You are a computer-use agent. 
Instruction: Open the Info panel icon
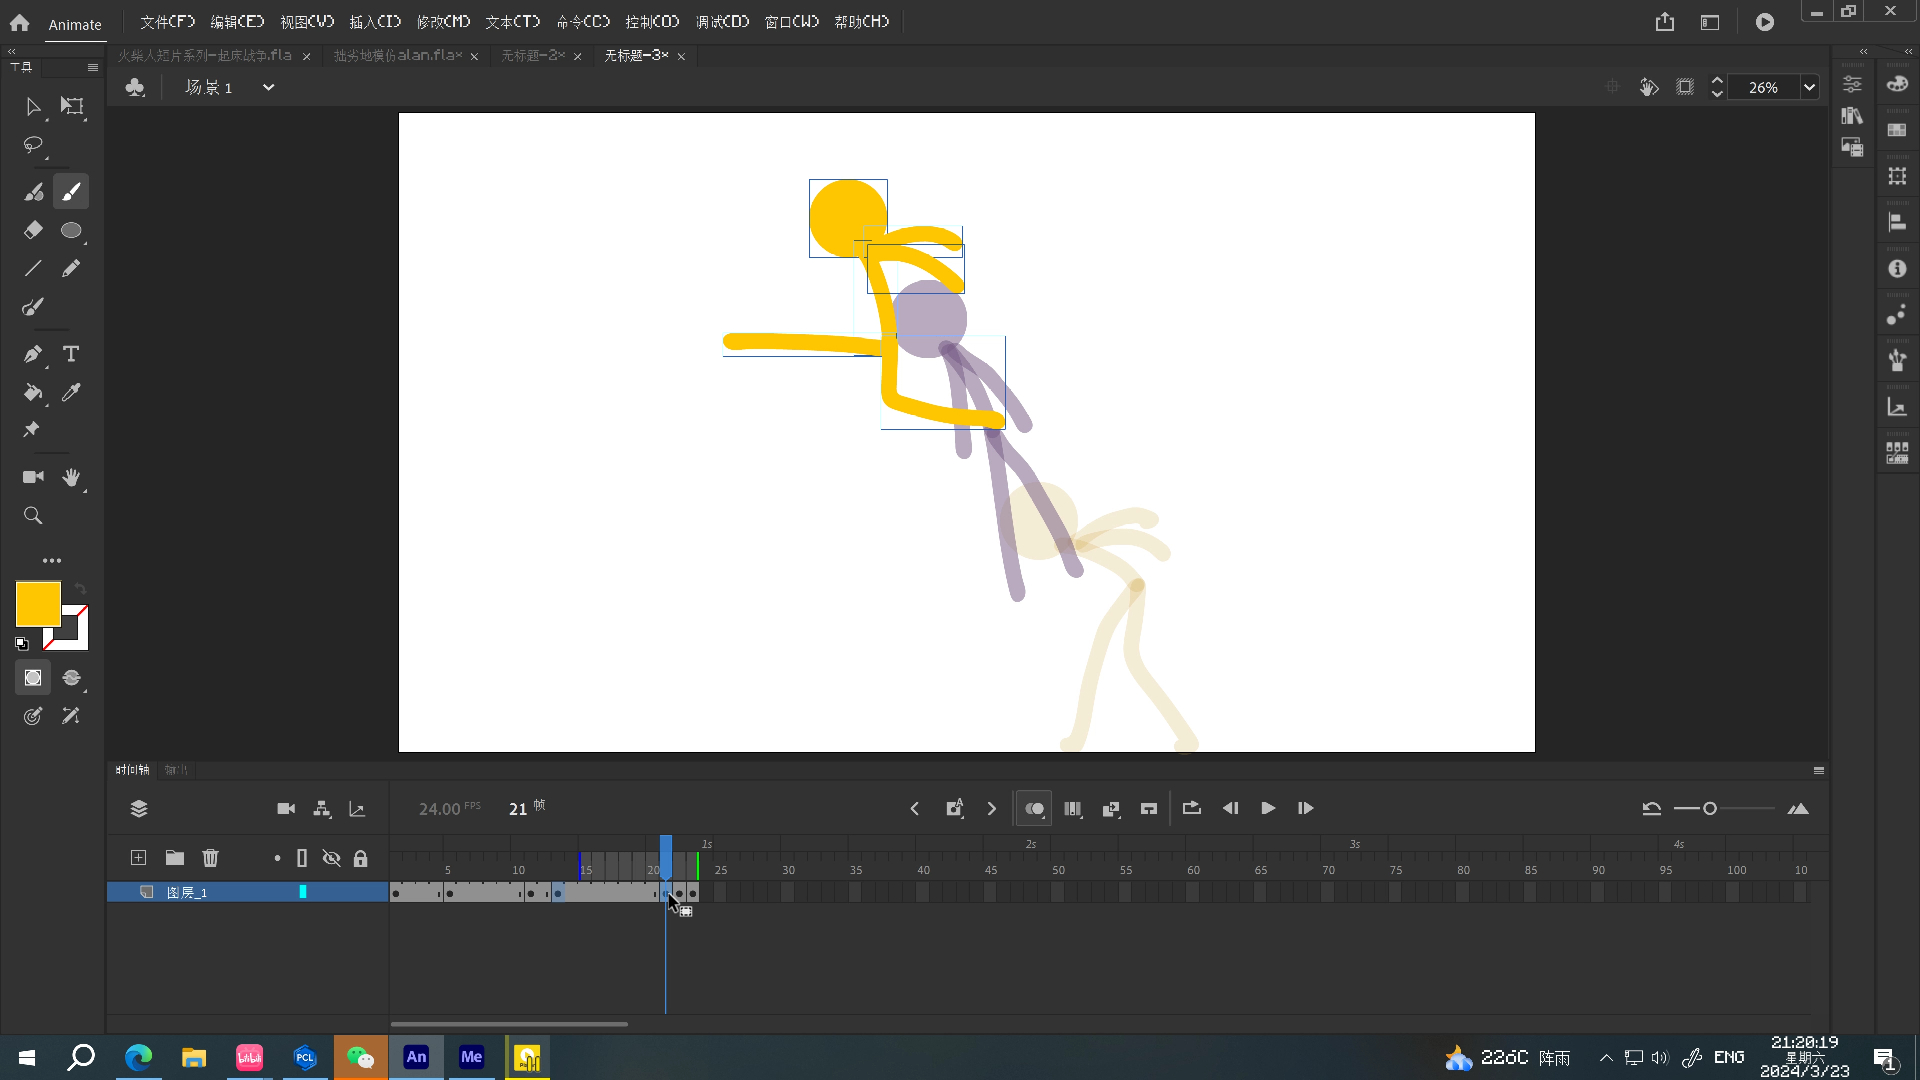pos(1897,268)
